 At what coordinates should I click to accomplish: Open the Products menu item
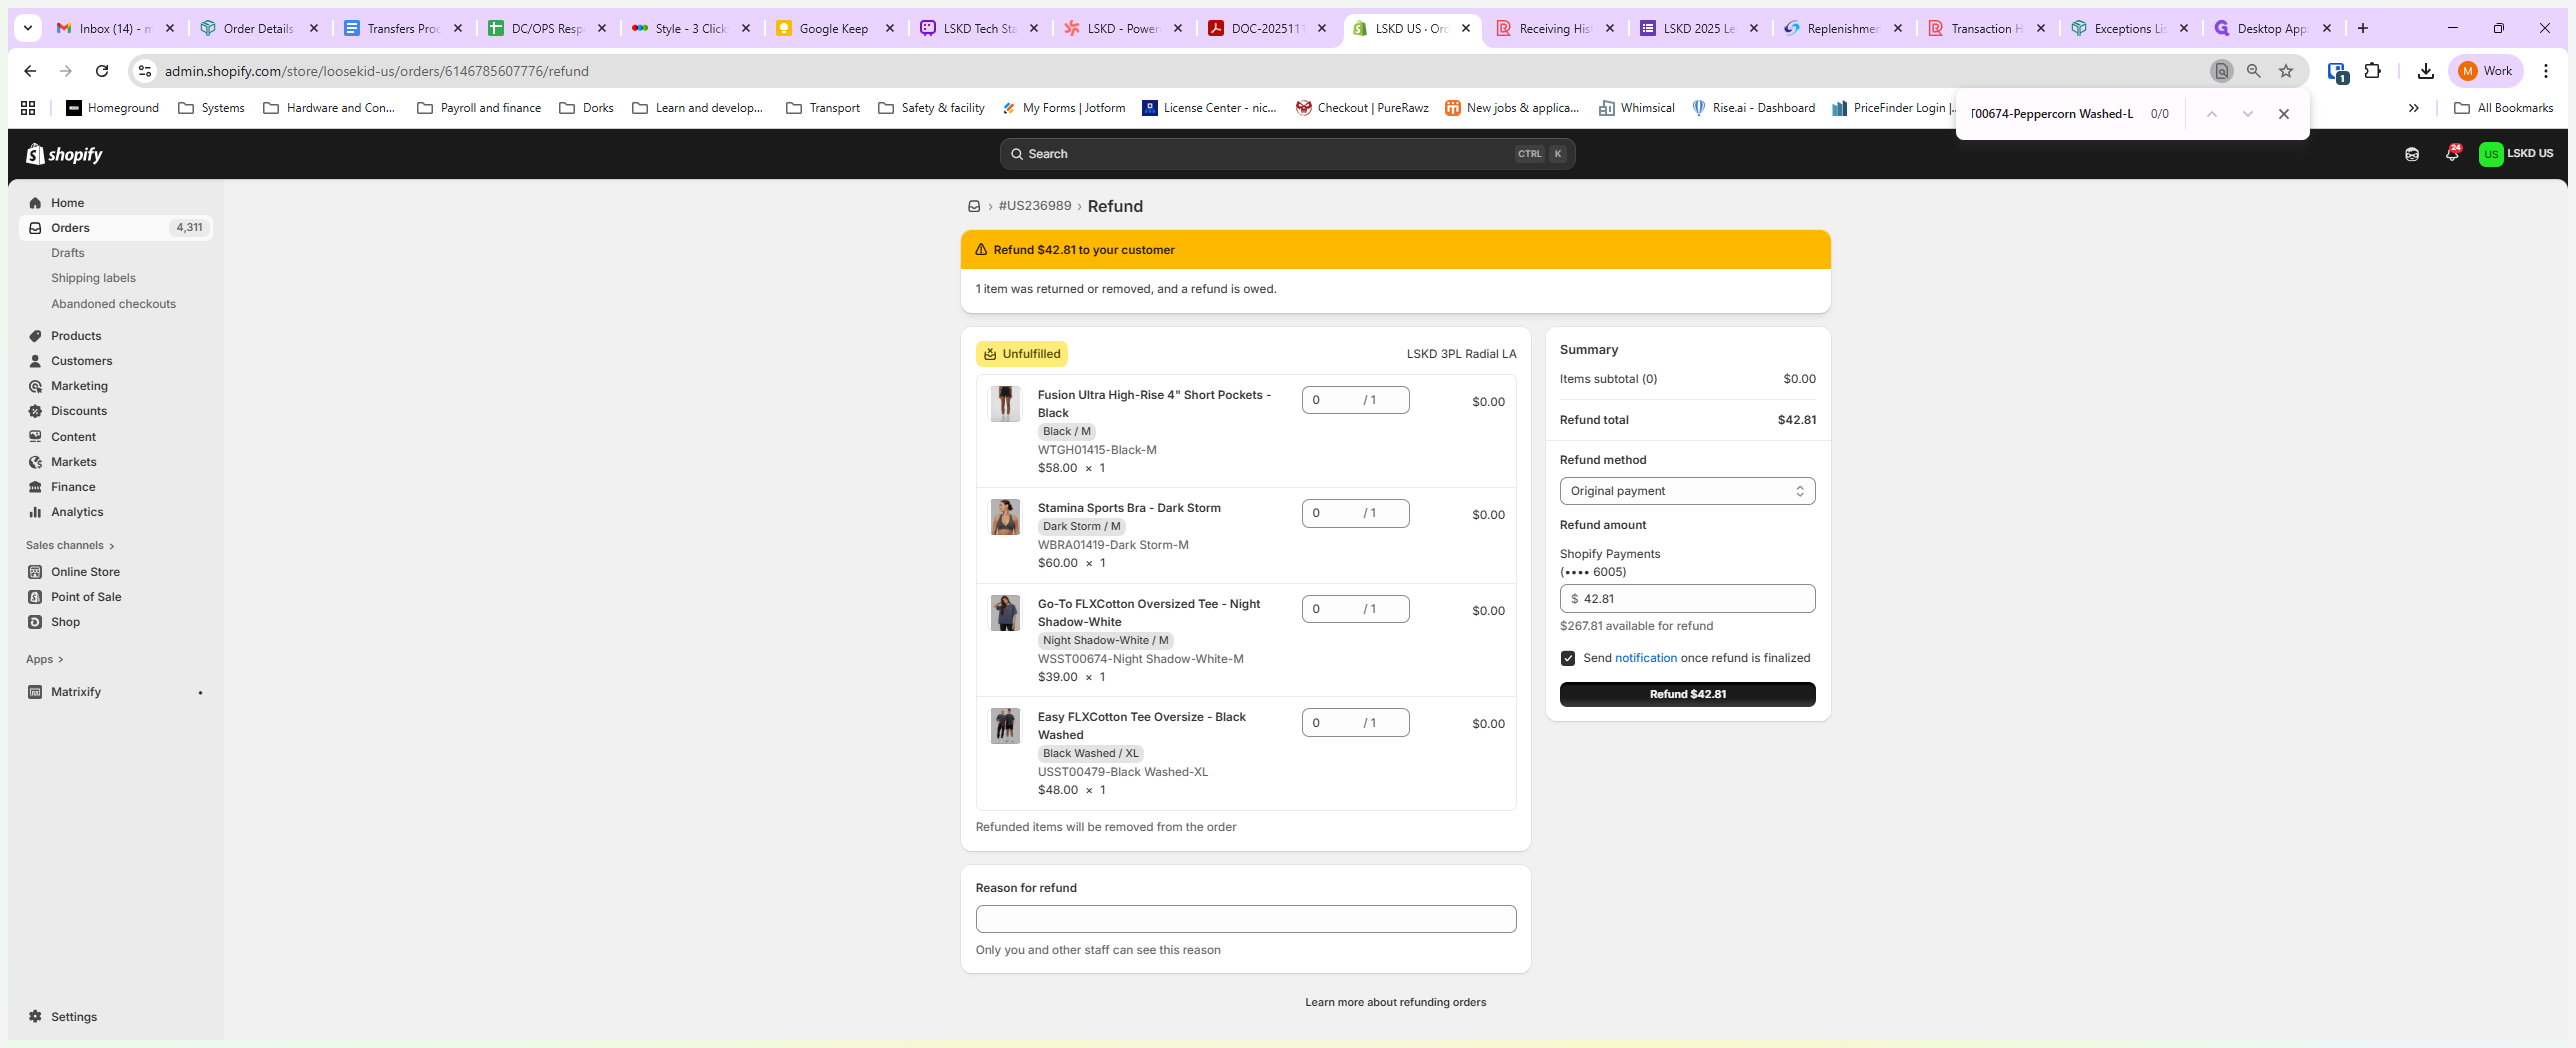(76, 336)
